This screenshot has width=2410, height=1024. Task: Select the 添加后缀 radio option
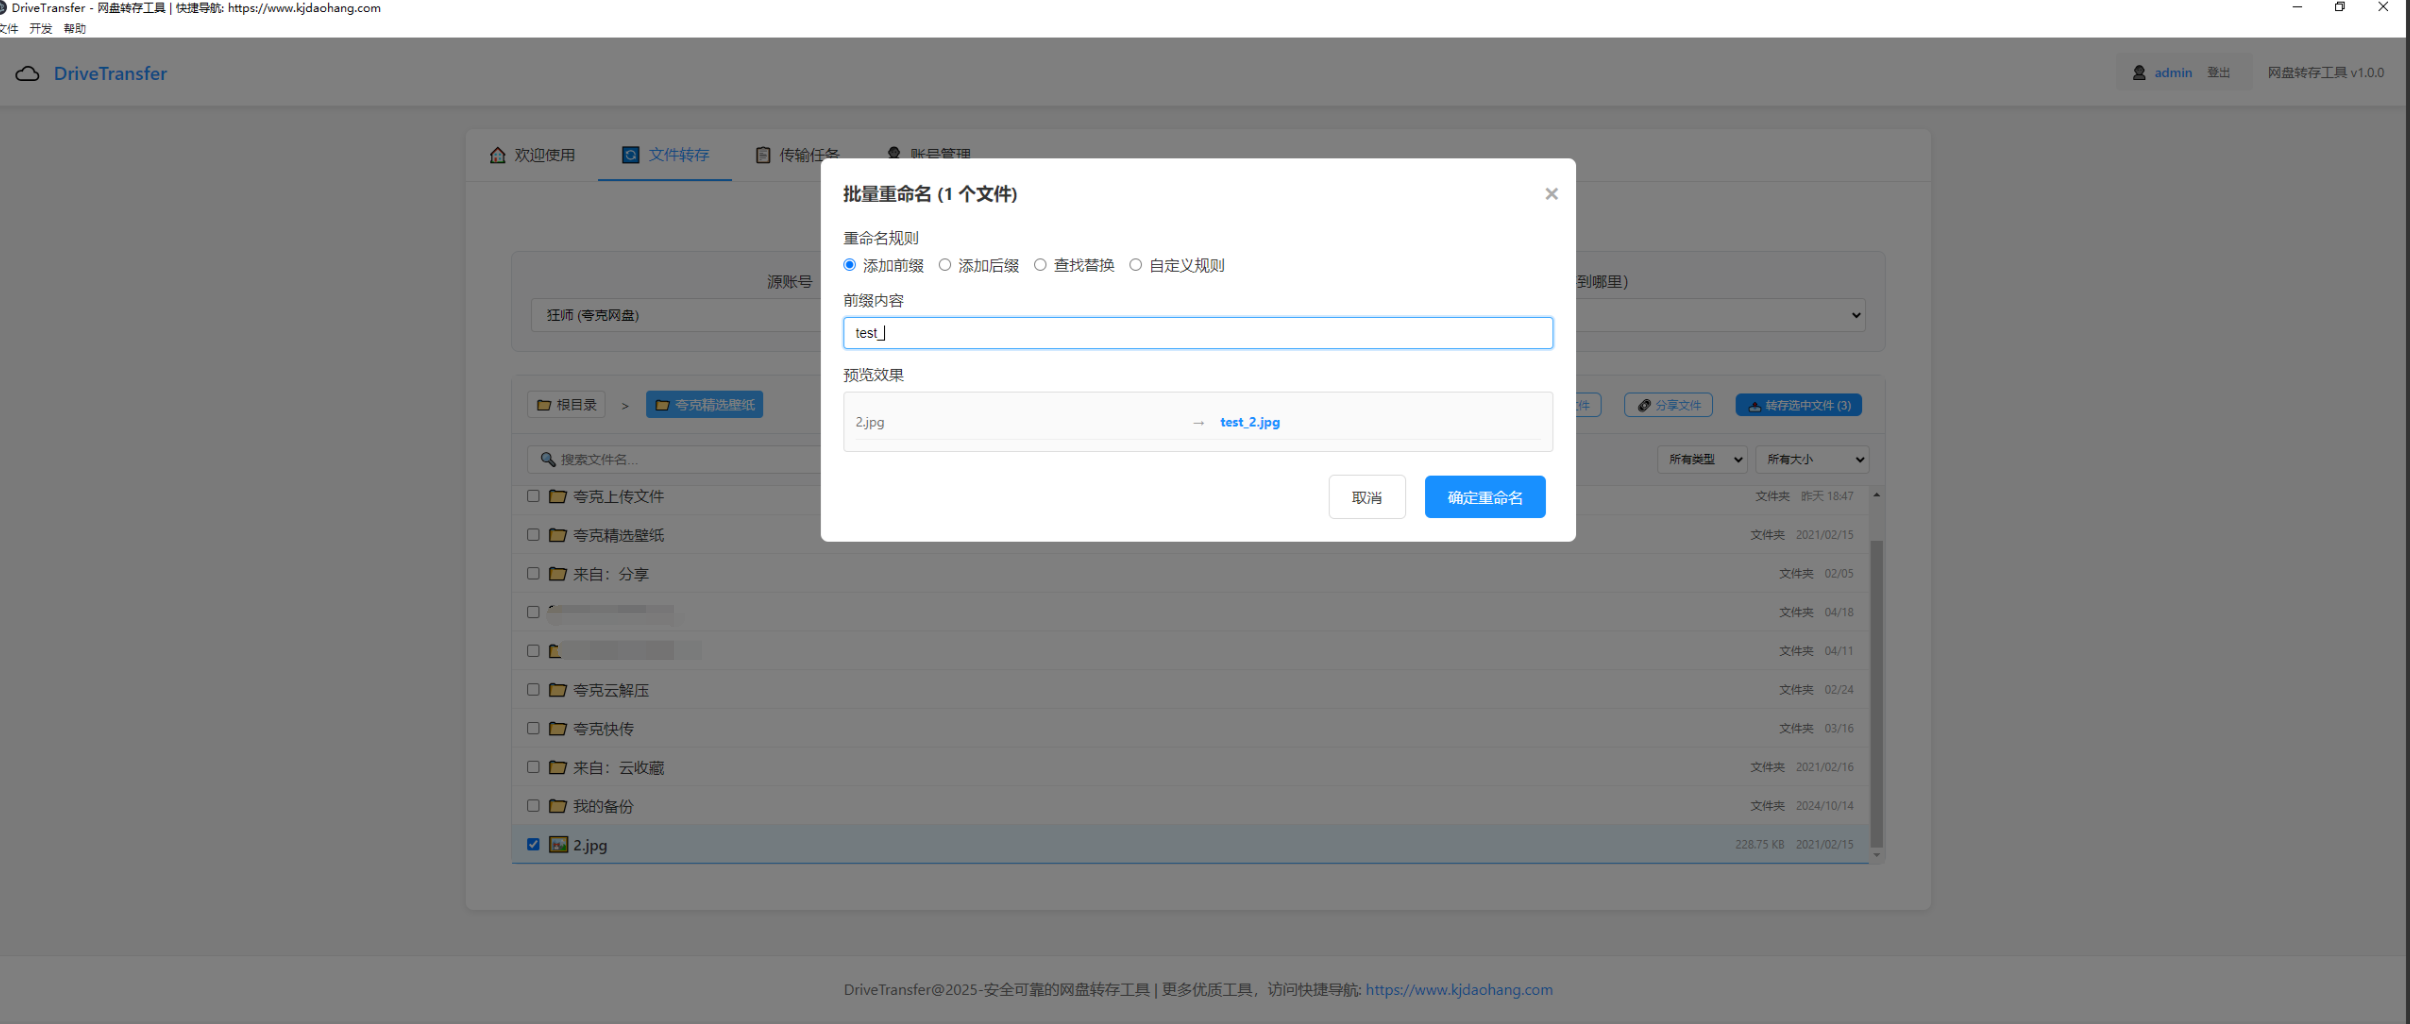(x=945, y=265)
